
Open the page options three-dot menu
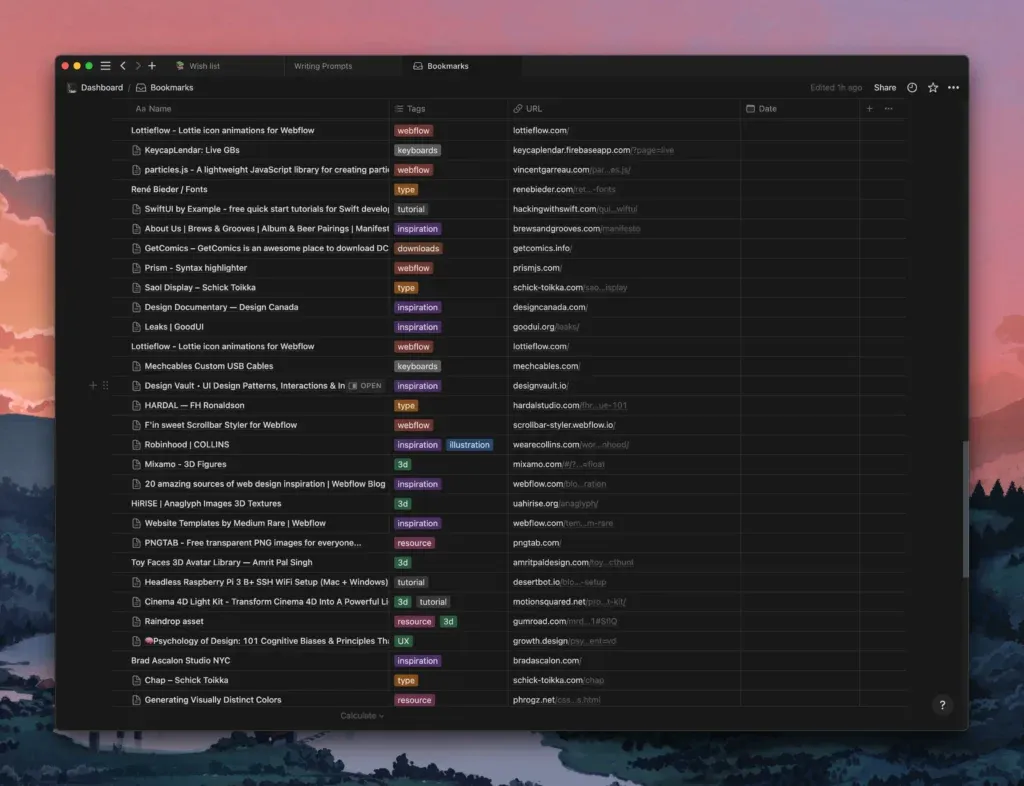click(x=953, y=87)
